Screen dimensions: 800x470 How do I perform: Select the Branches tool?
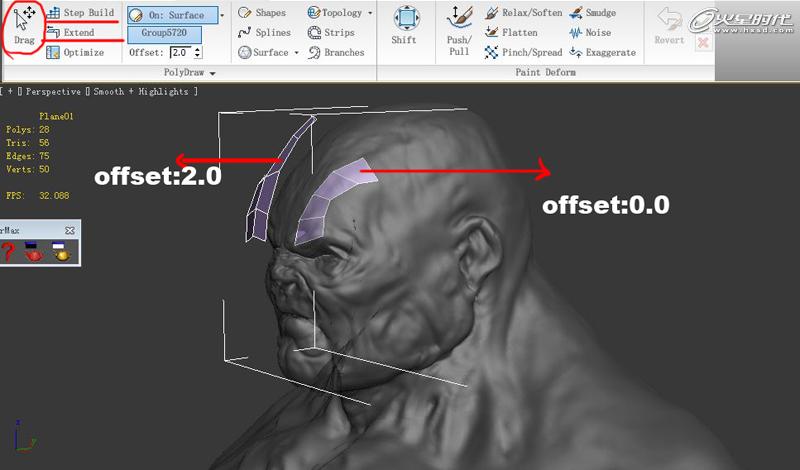(x=336, y=52)
